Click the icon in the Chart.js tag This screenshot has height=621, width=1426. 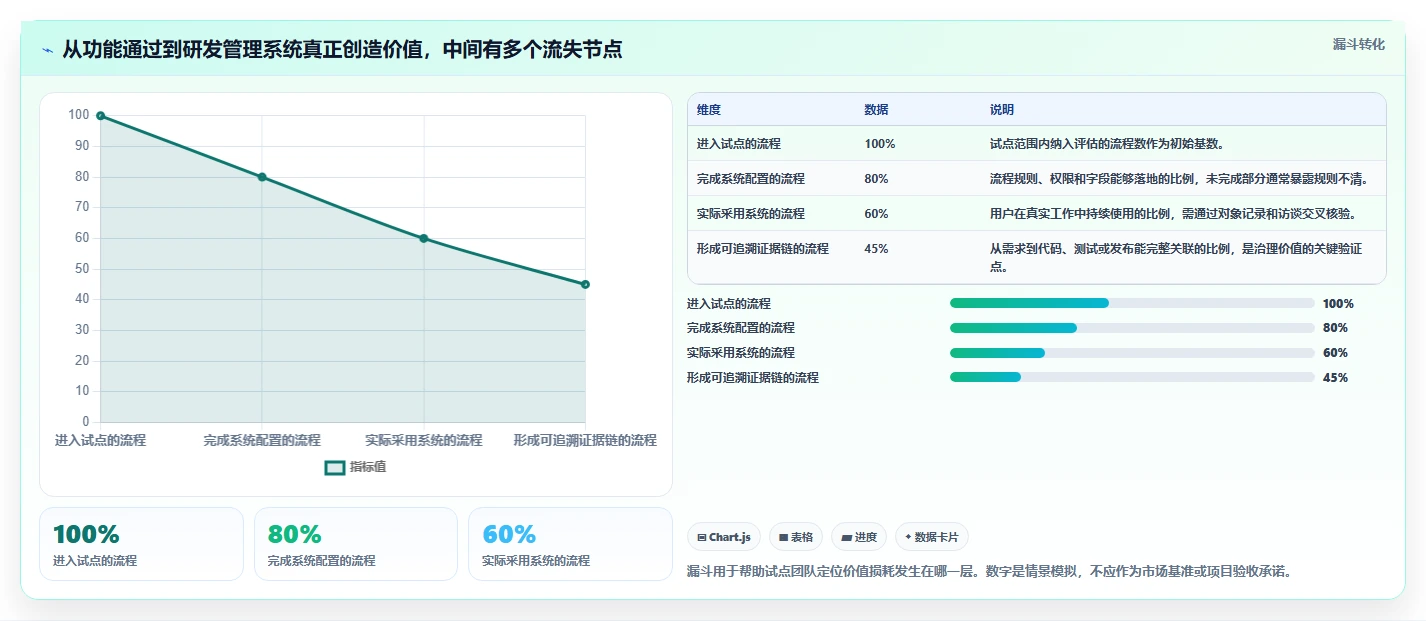click(702, 537)
